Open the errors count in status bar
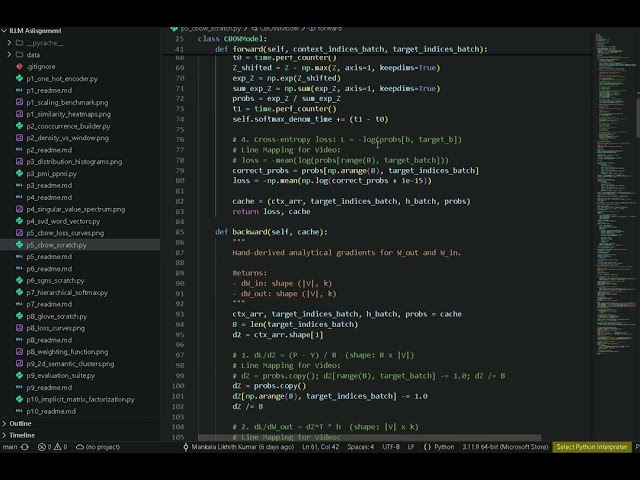 tap(44, 447)
